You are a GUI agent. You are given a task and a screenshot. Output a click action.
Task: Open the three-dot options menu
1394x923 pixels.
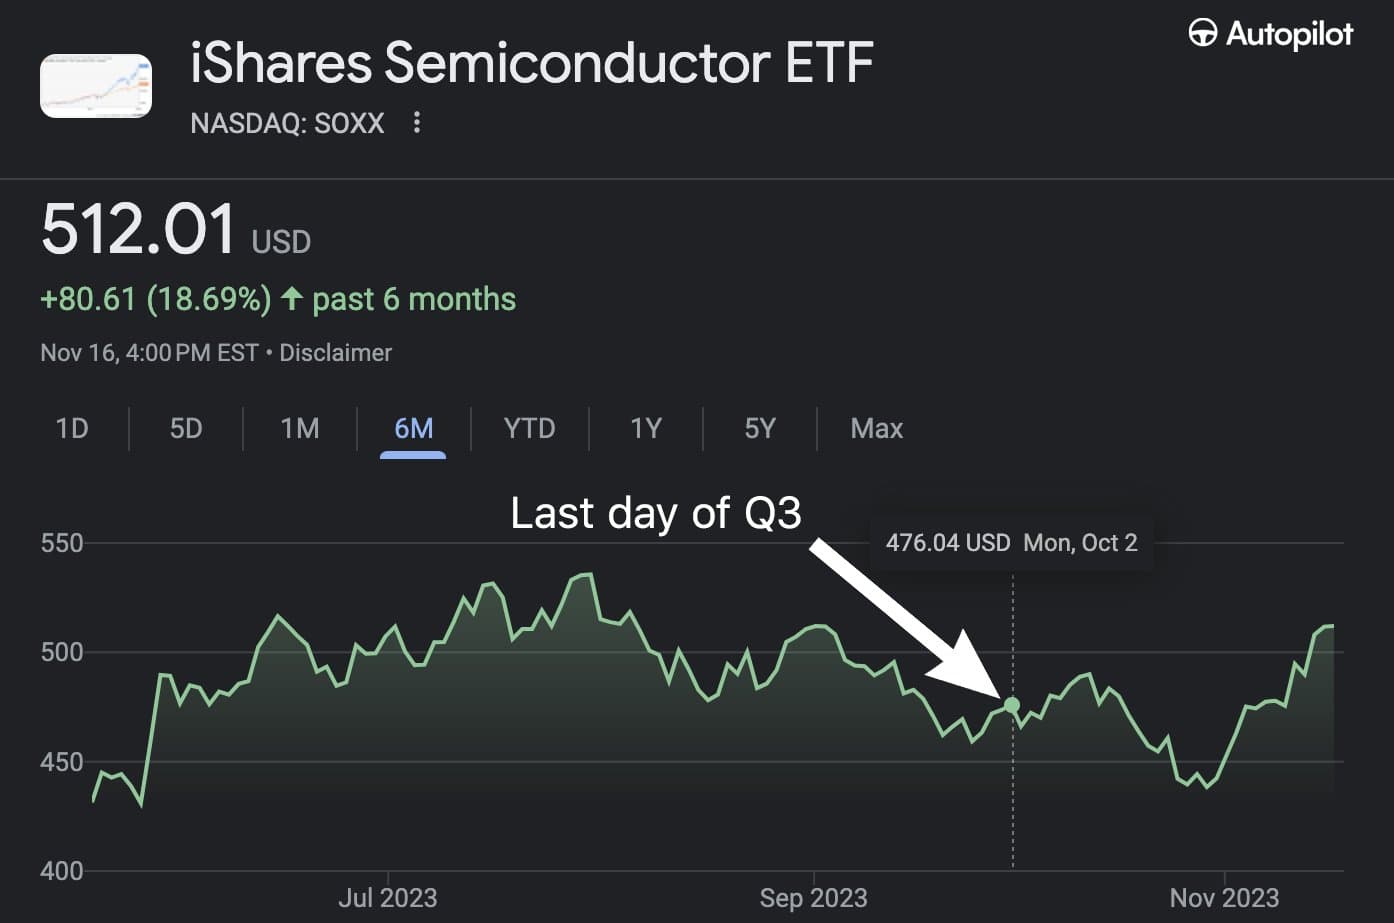tap(417, 123)
